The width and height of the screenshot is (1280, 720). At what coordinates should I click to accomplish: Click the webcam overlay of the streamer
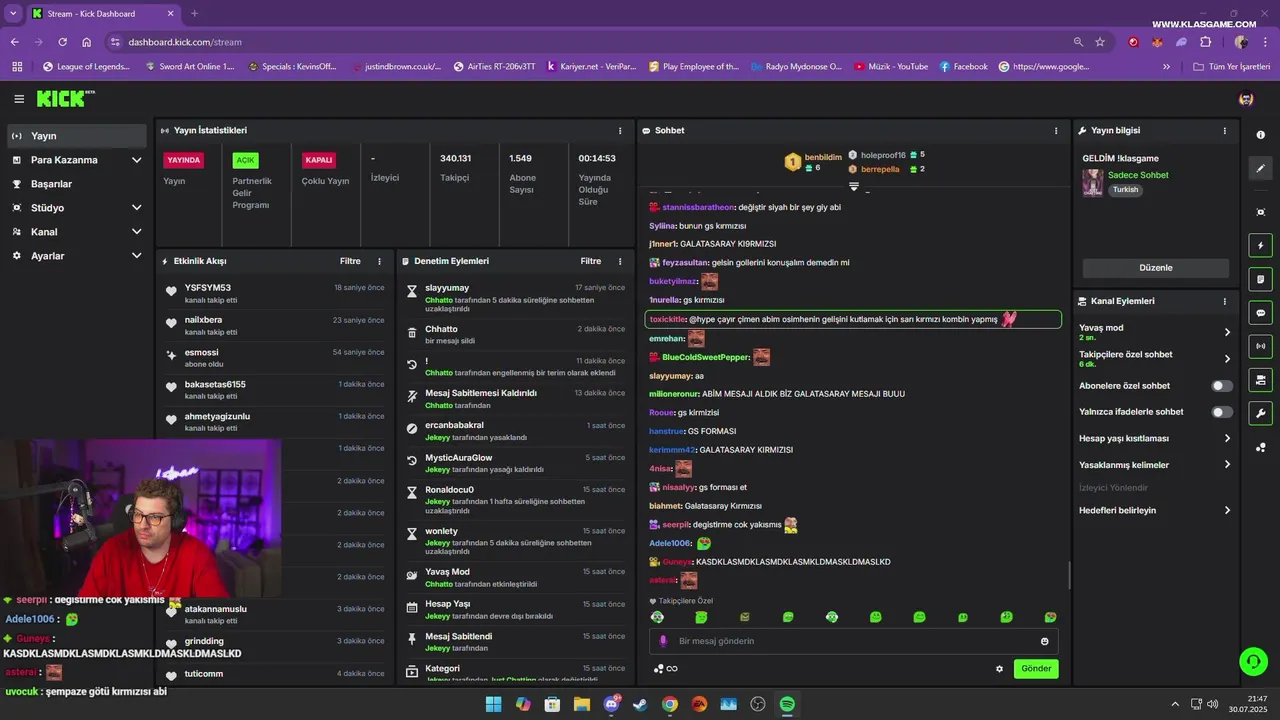click(x=141, y=517)
